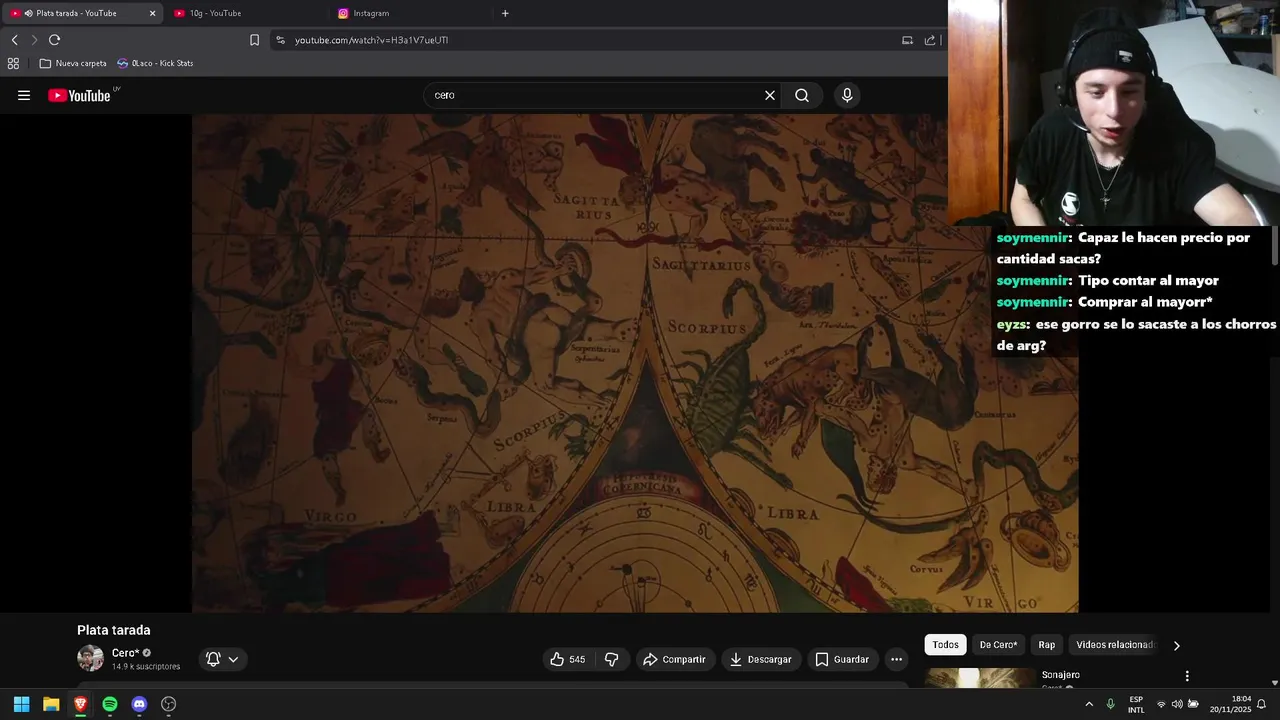The height and width of the screenshot is (720, 1280).
Task: Open site settings icon in address bar
Action: point(280,40)
